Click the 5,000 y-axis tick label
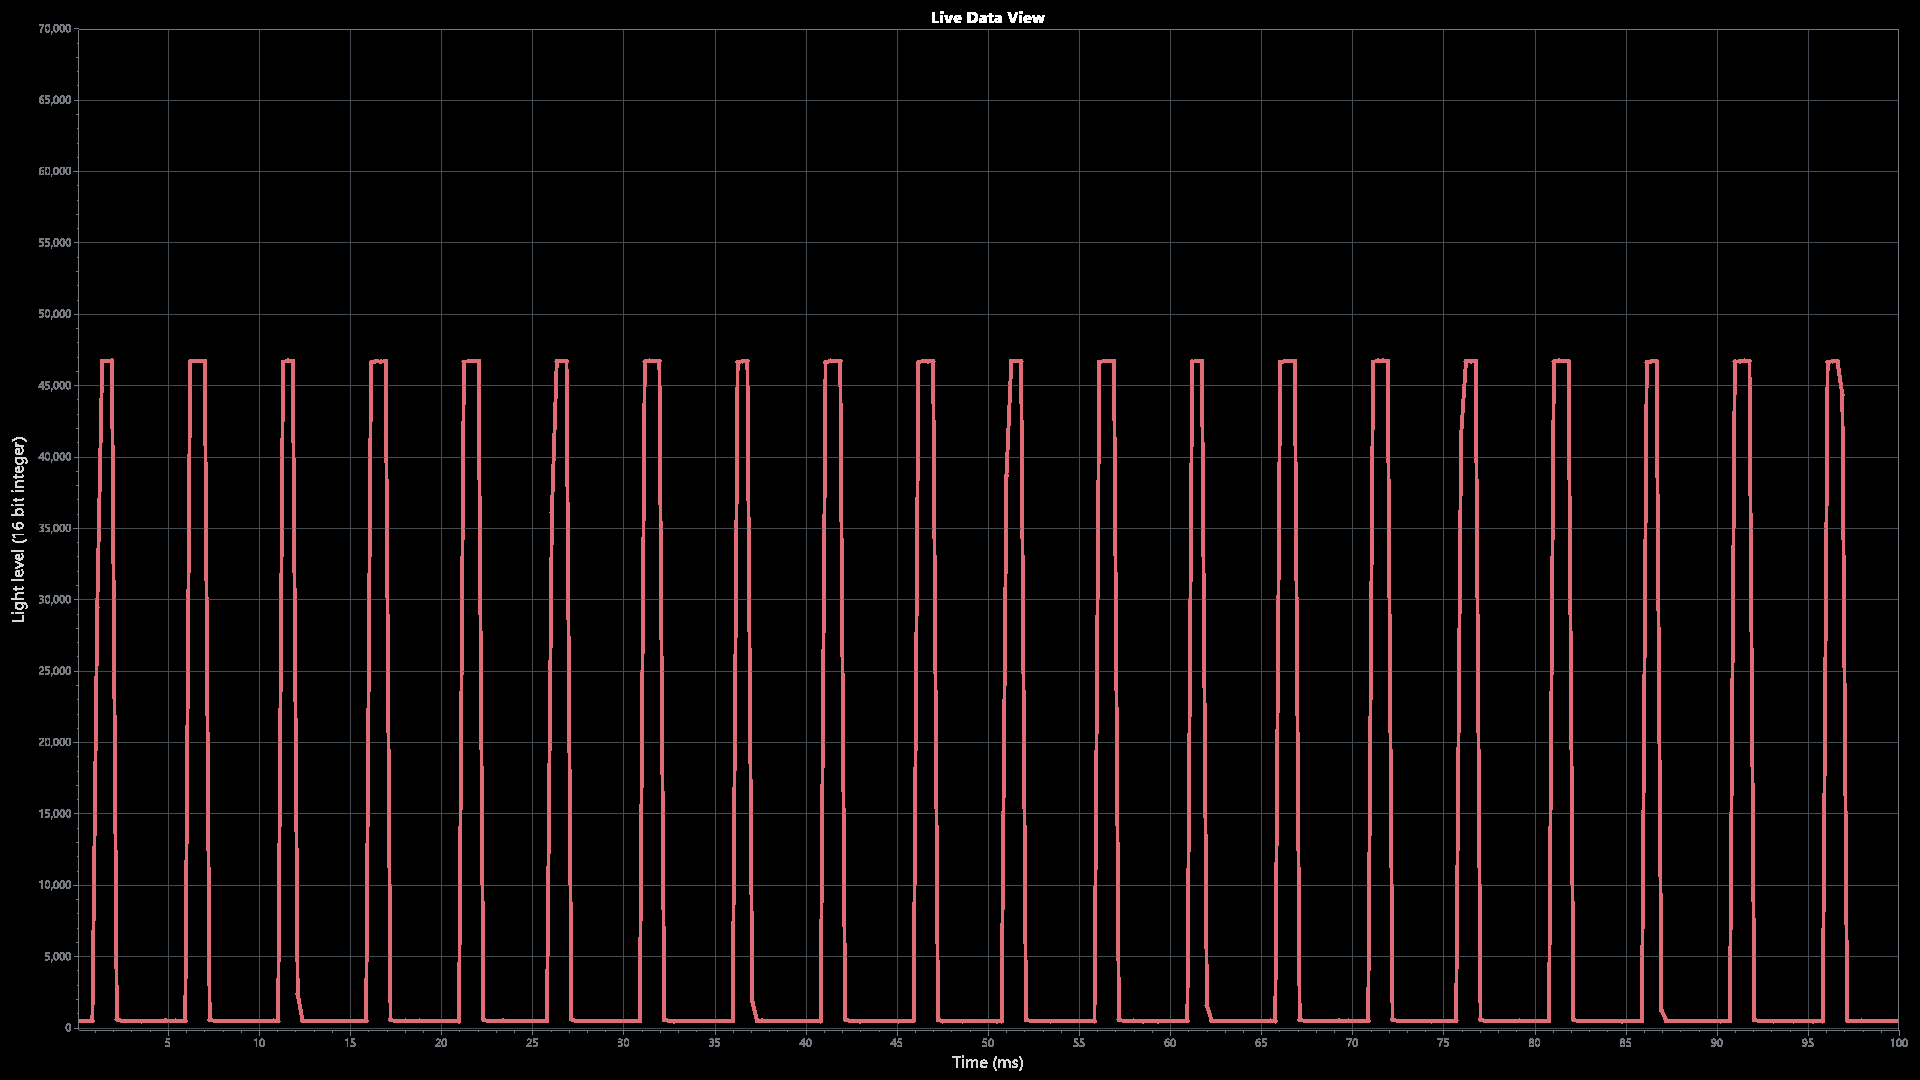1920x1080 pixels. tap(57, 956)
